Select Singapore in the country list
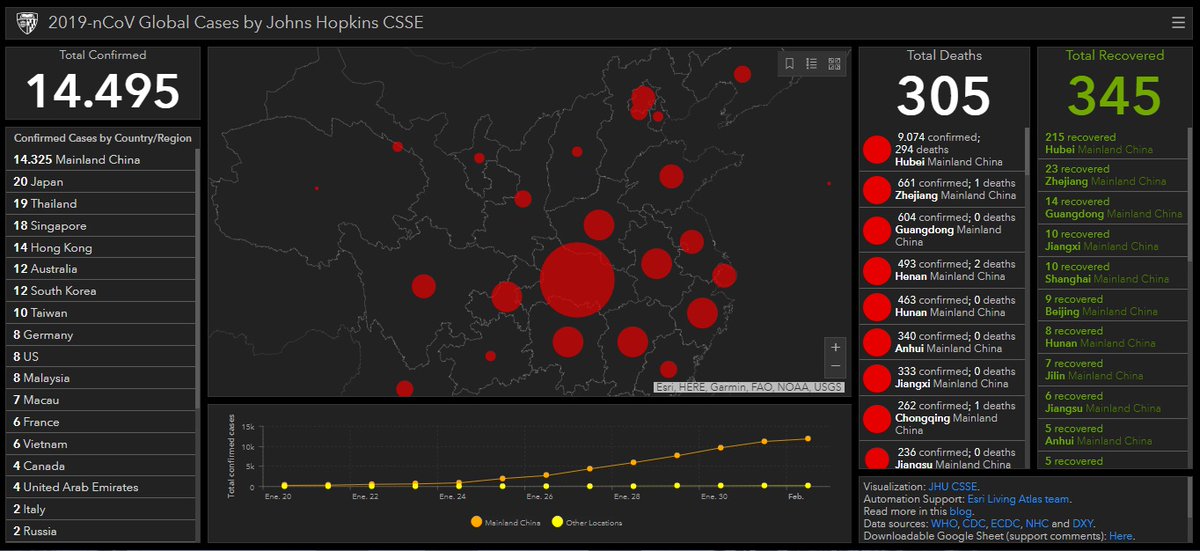The height and width of the screenshot is (551, 1200). 100,226
